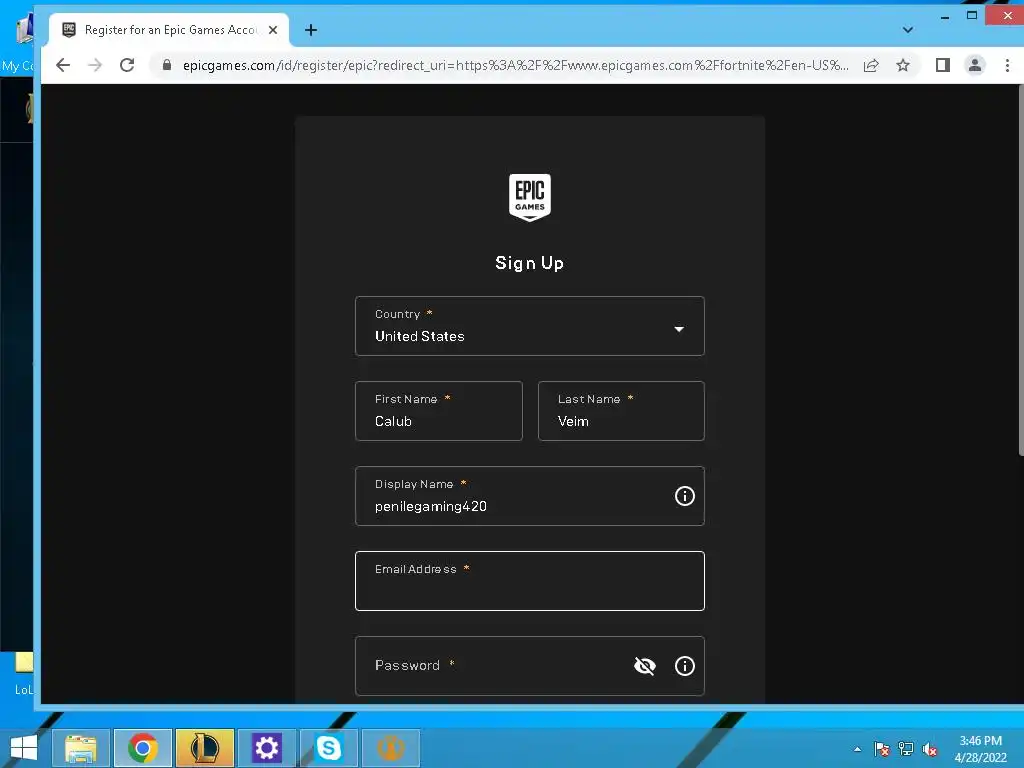Open the Chrome side panel

(x=942, y=65)
